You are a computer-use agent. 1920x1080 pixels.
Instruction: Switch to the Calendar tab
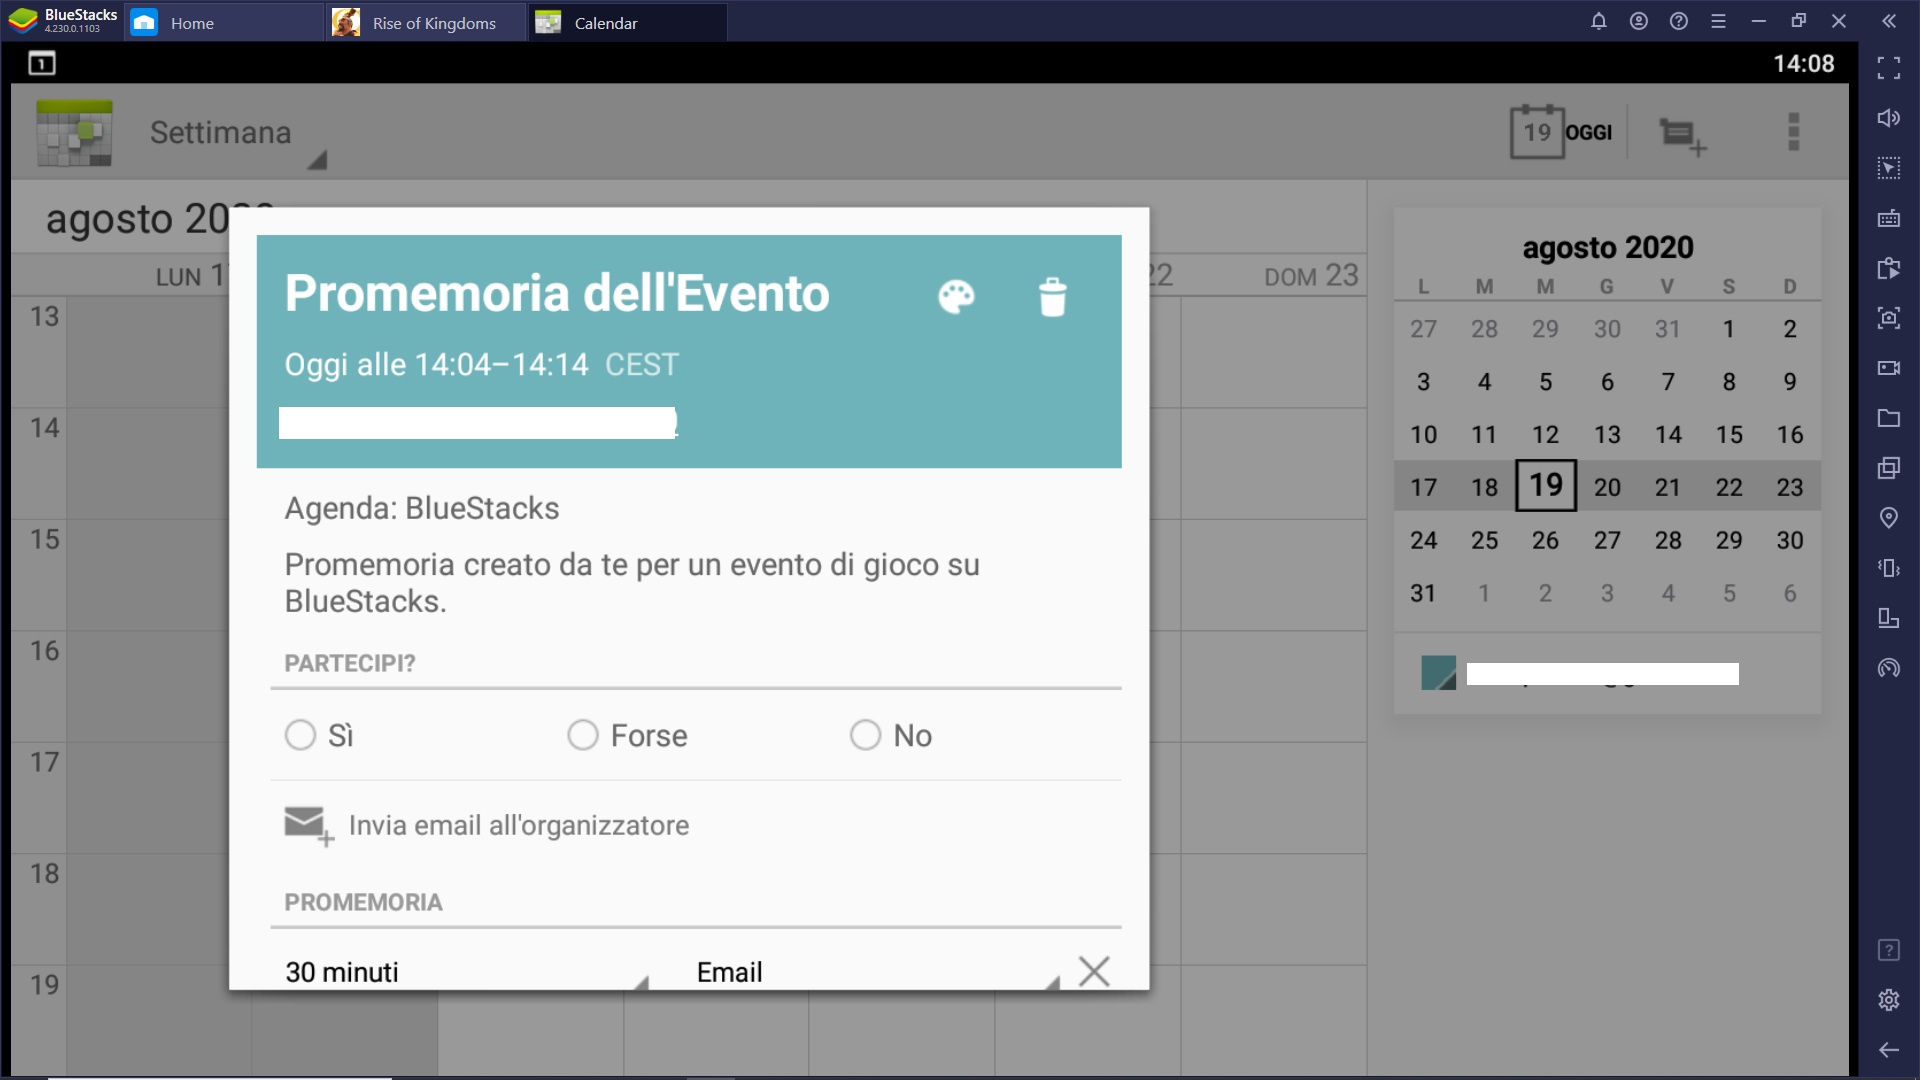(629, 22)
